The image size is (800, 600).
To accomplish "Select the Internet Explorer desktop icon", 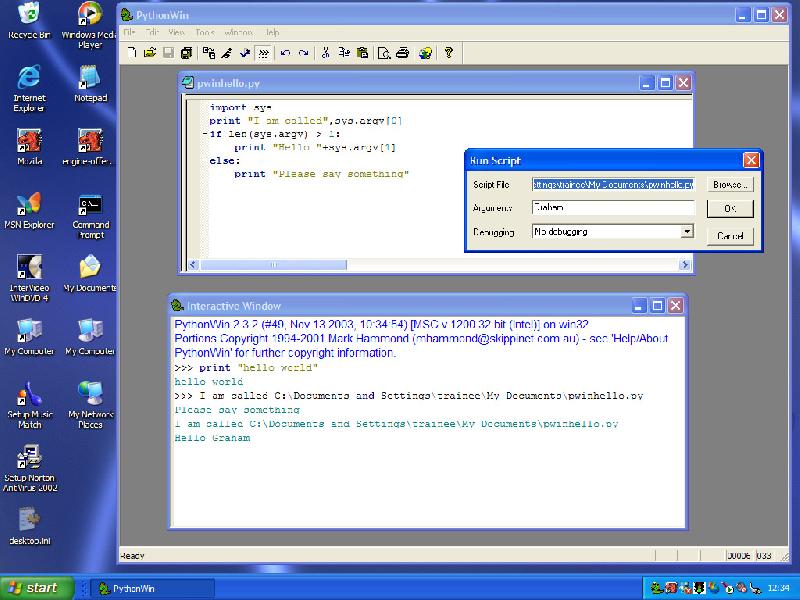I will click(x=29, y=88).
